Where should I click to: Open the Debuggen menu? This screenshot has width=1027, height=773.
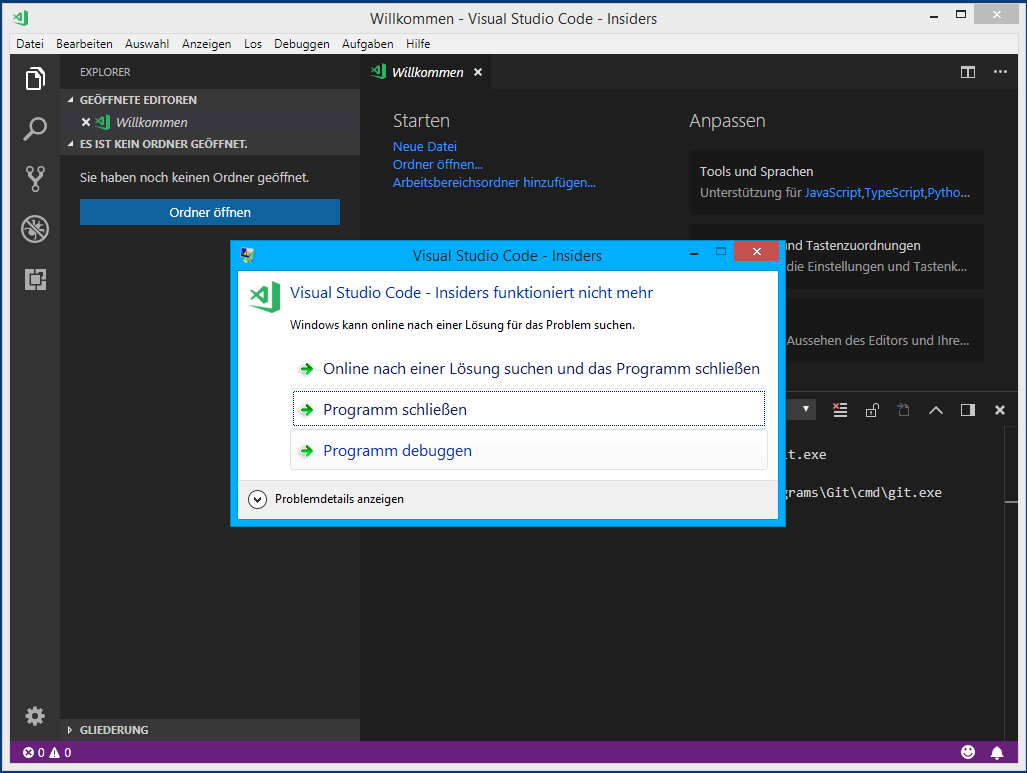click(301, 43)
